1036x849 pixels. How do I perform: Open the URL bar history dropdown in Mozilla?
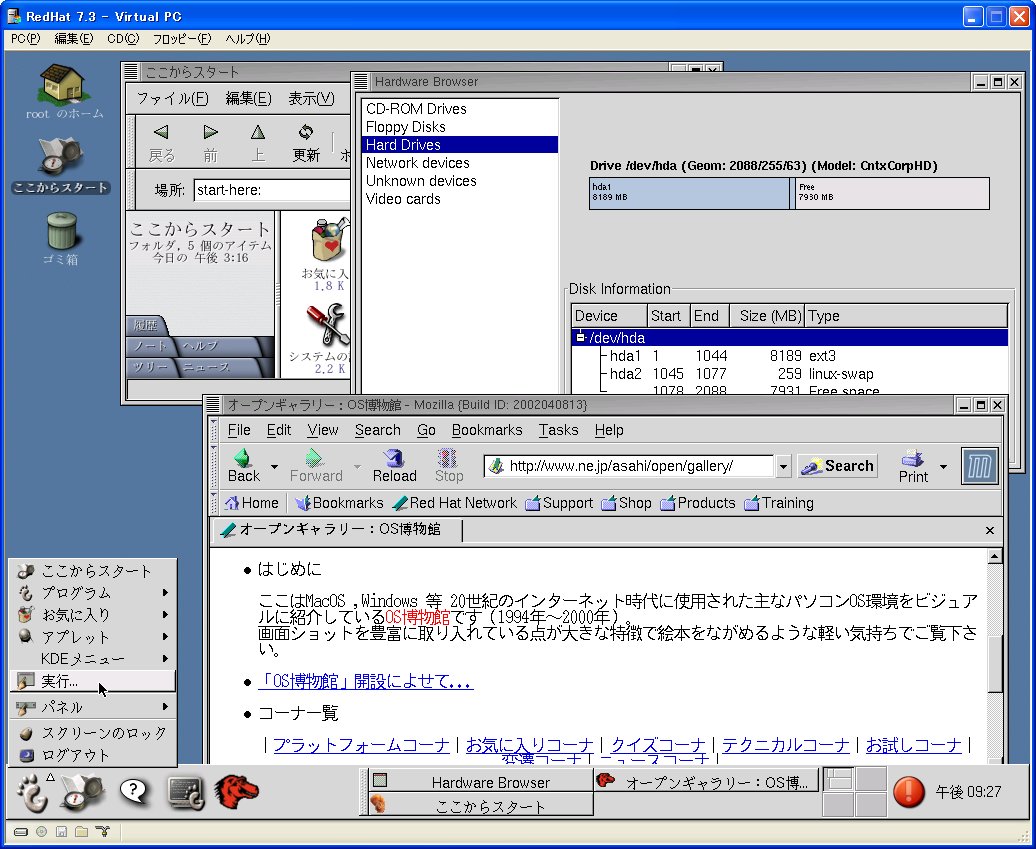[783, 466]
